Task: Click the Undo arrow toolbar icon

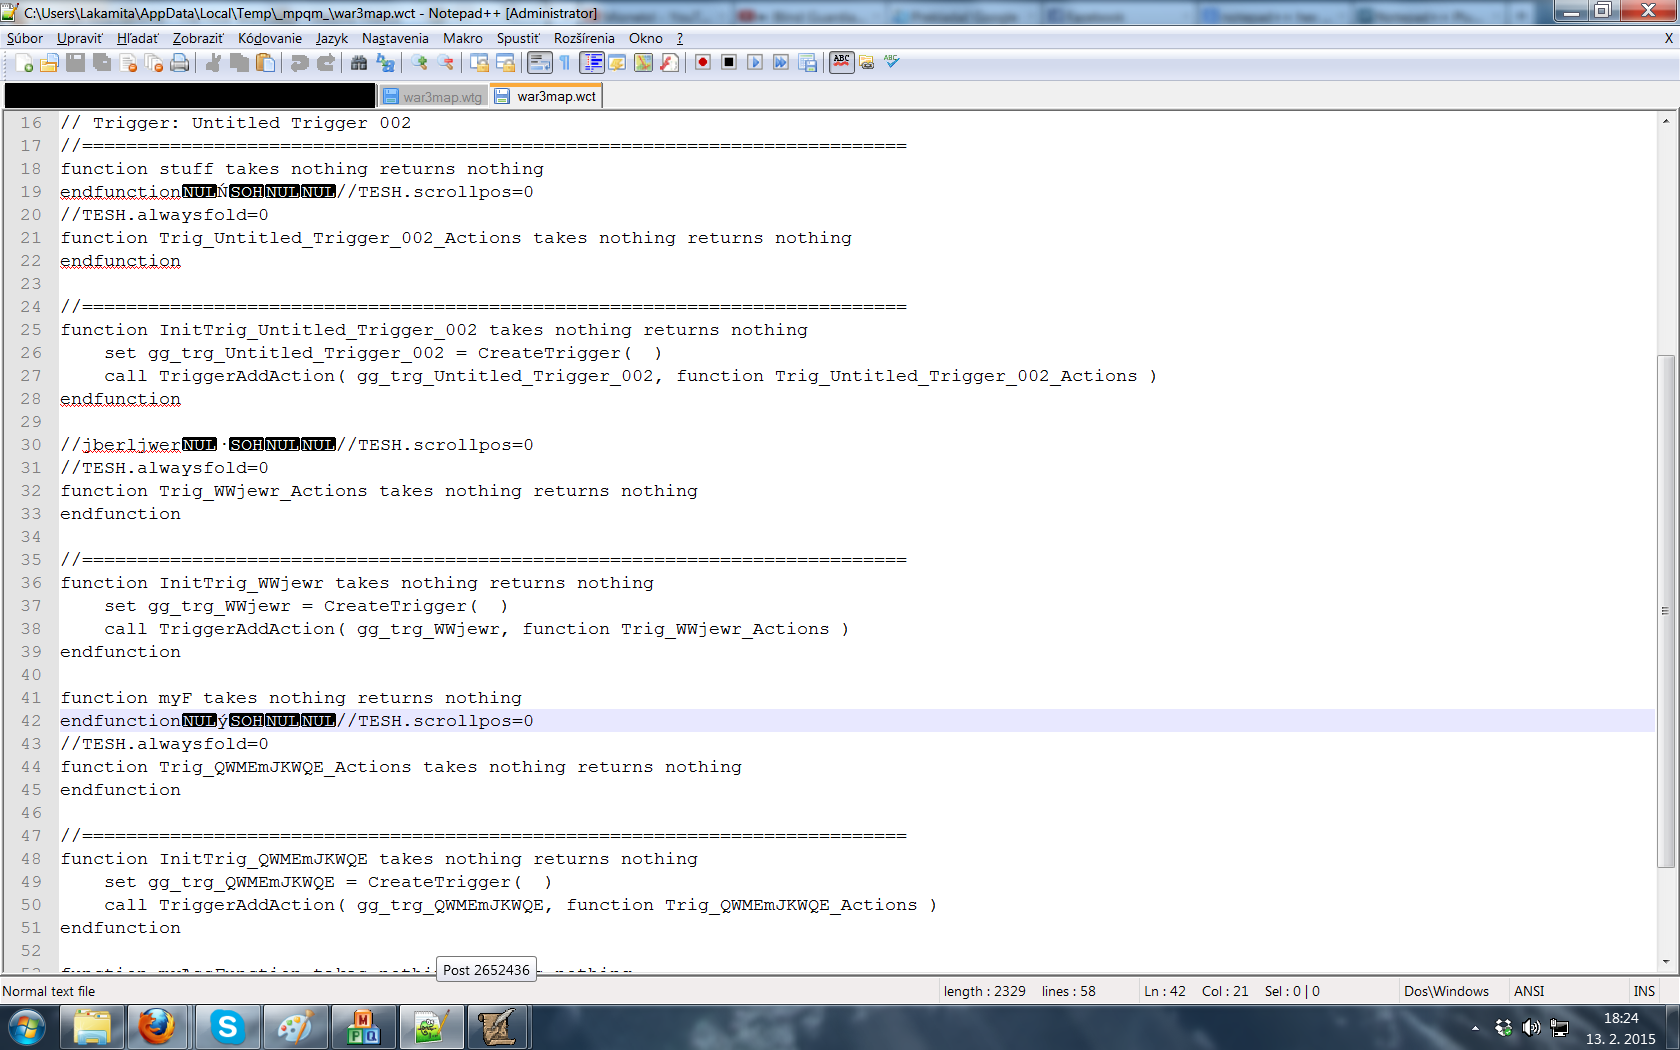Action: (299, 63)
